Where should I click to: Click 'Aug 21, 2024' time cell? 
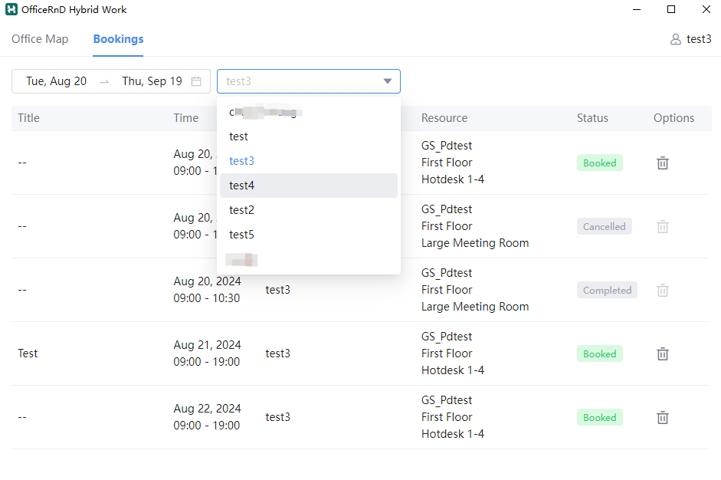pyautogui.click(x=207, y=345)
